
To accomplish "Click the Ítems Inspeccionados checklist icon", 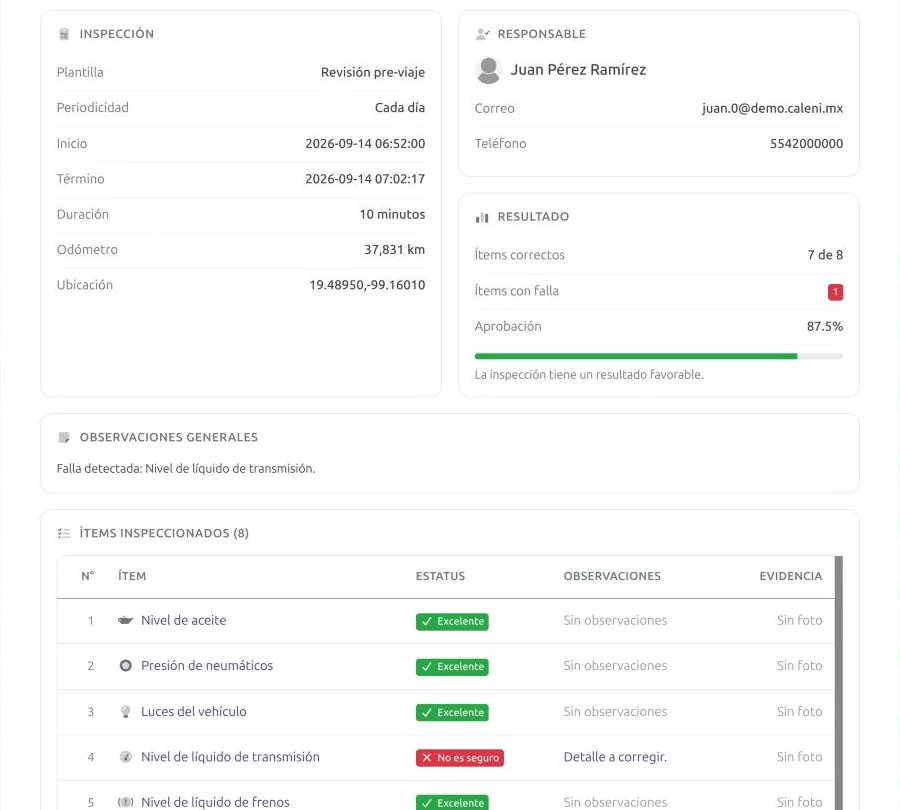I will click(x=64, y=533).
